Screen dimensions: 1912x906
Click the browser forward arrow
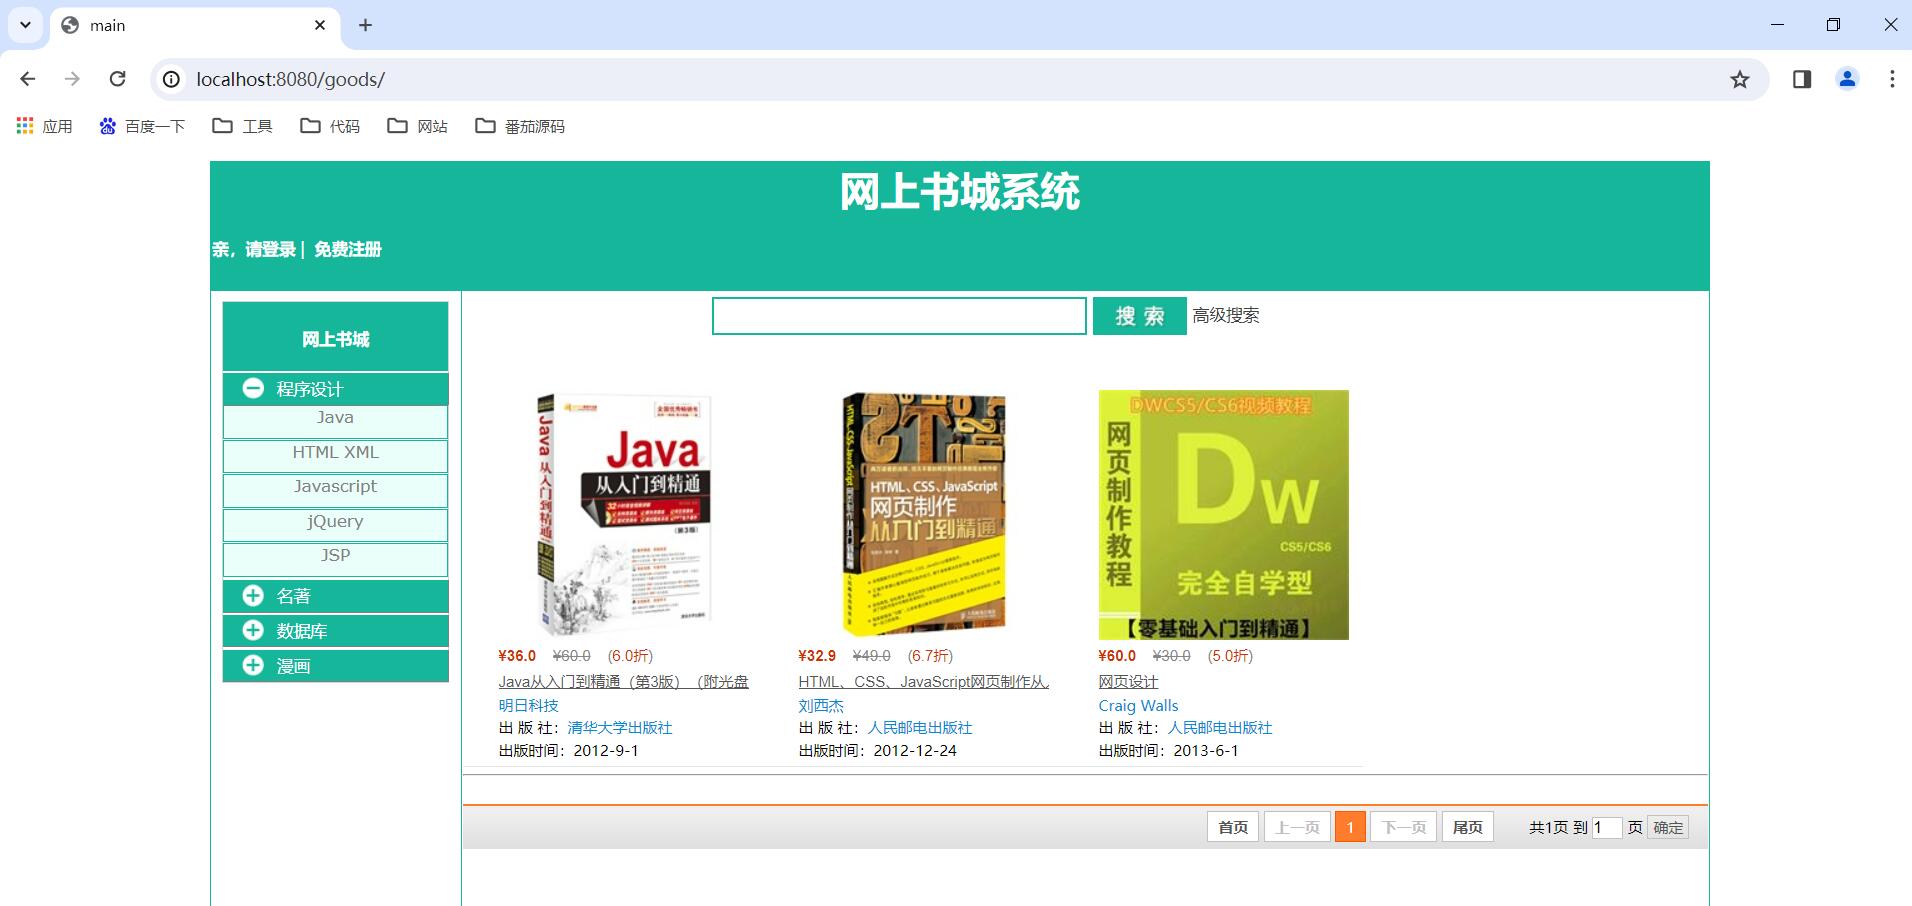coord(72,79)
